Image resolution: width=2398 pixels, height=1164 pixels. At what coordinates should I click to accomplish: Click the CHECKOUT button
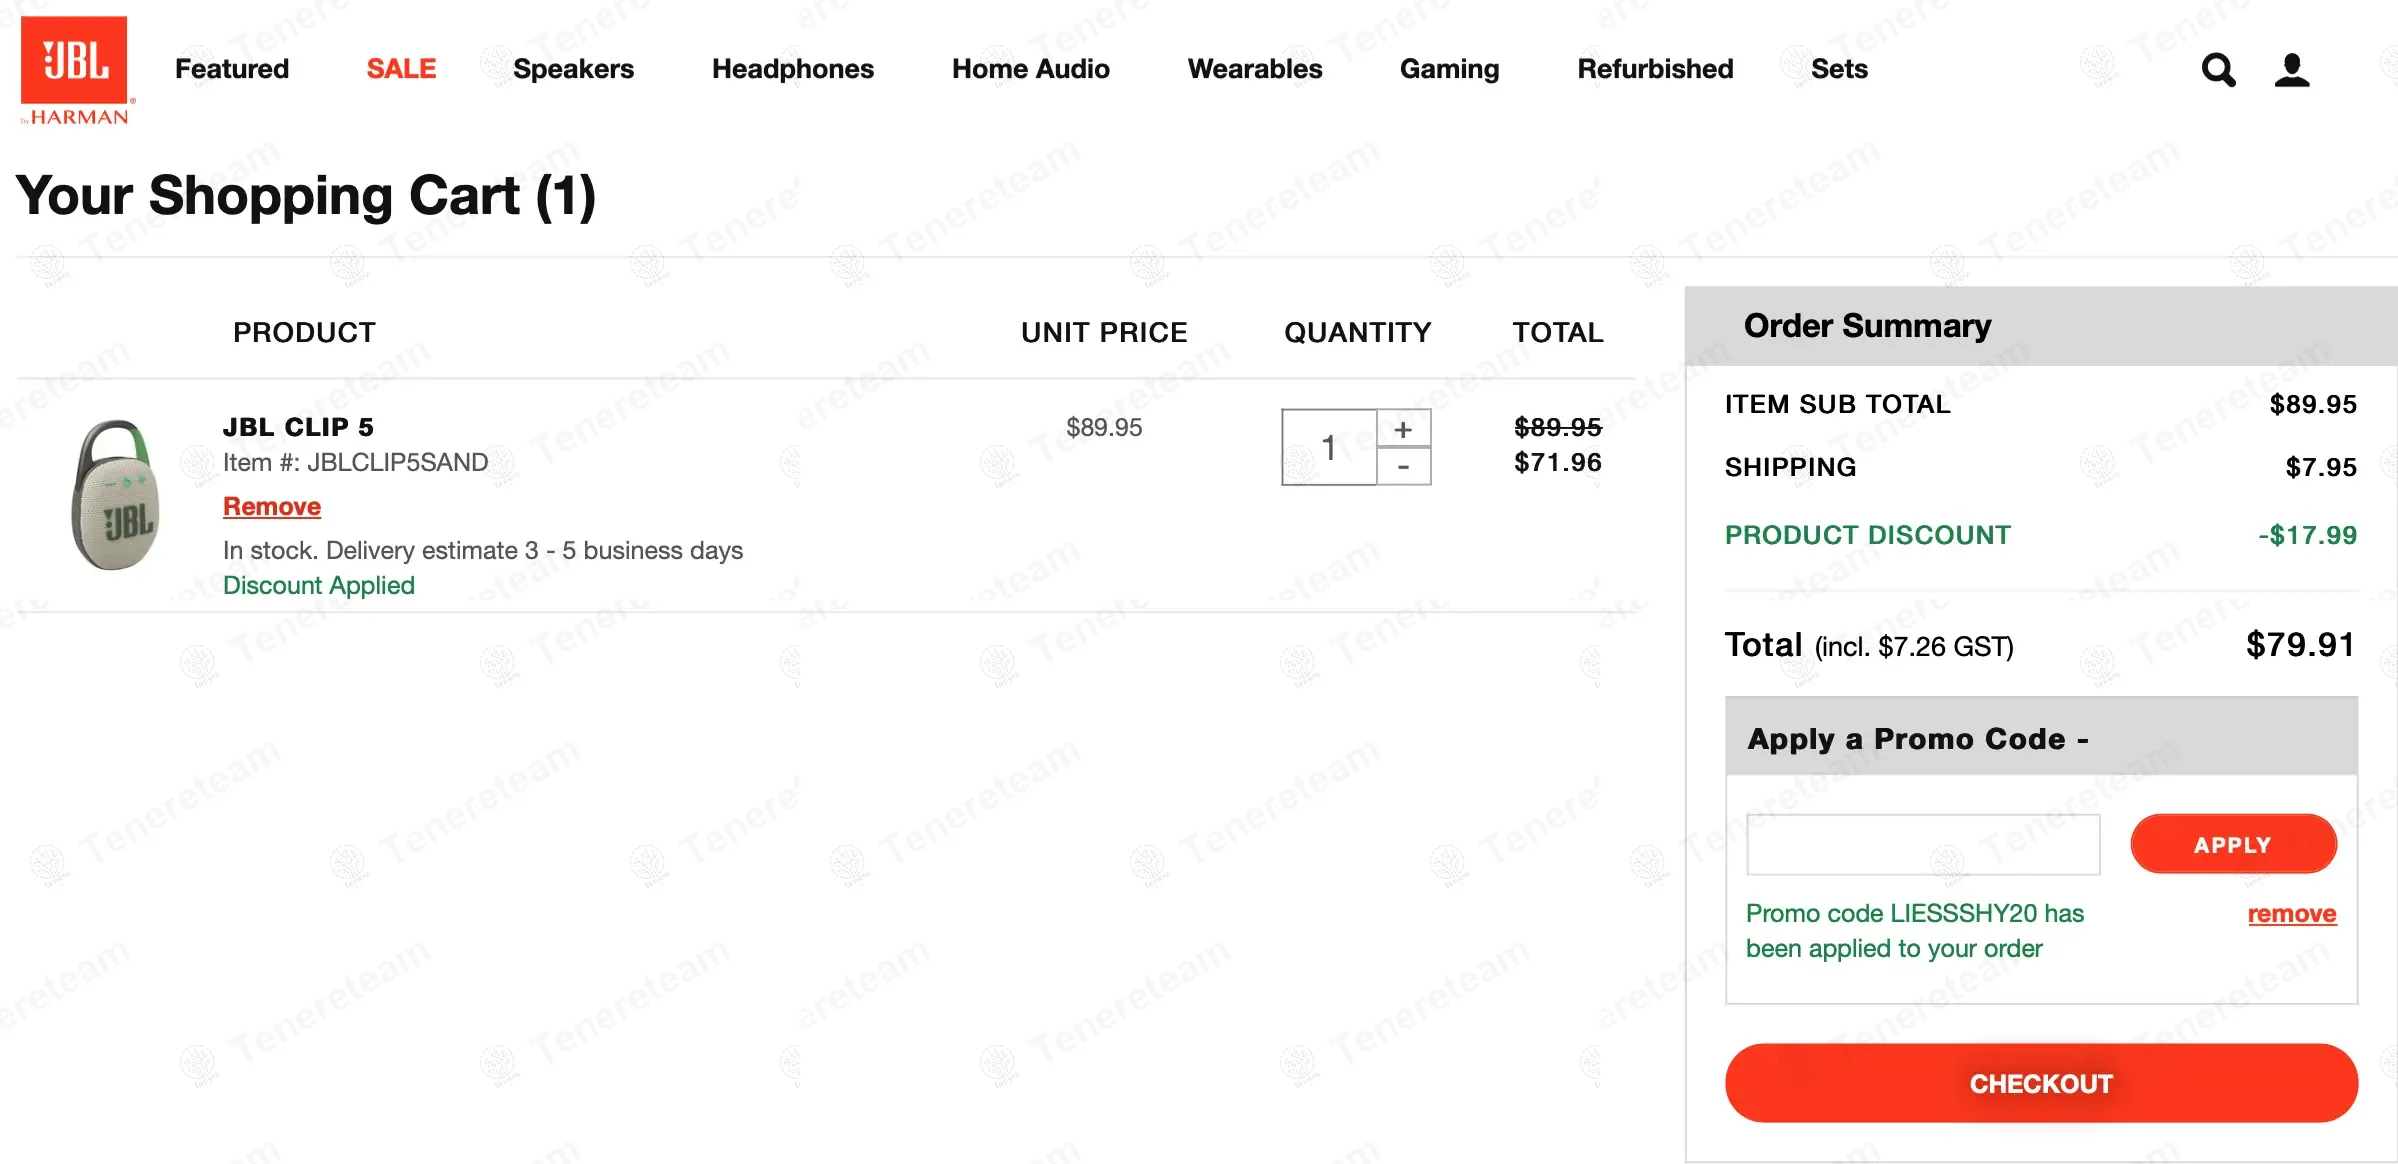pos(2041,1084)
